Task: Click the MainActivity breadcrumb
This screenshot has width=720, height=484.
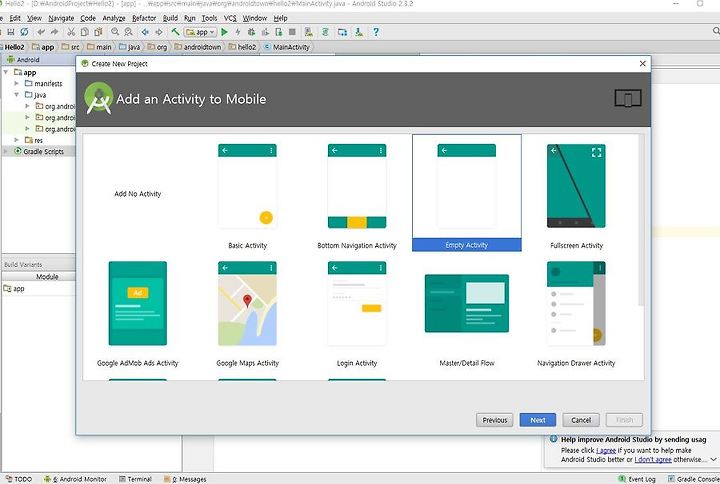Action: pyautogui.click(x=287, y=47)
